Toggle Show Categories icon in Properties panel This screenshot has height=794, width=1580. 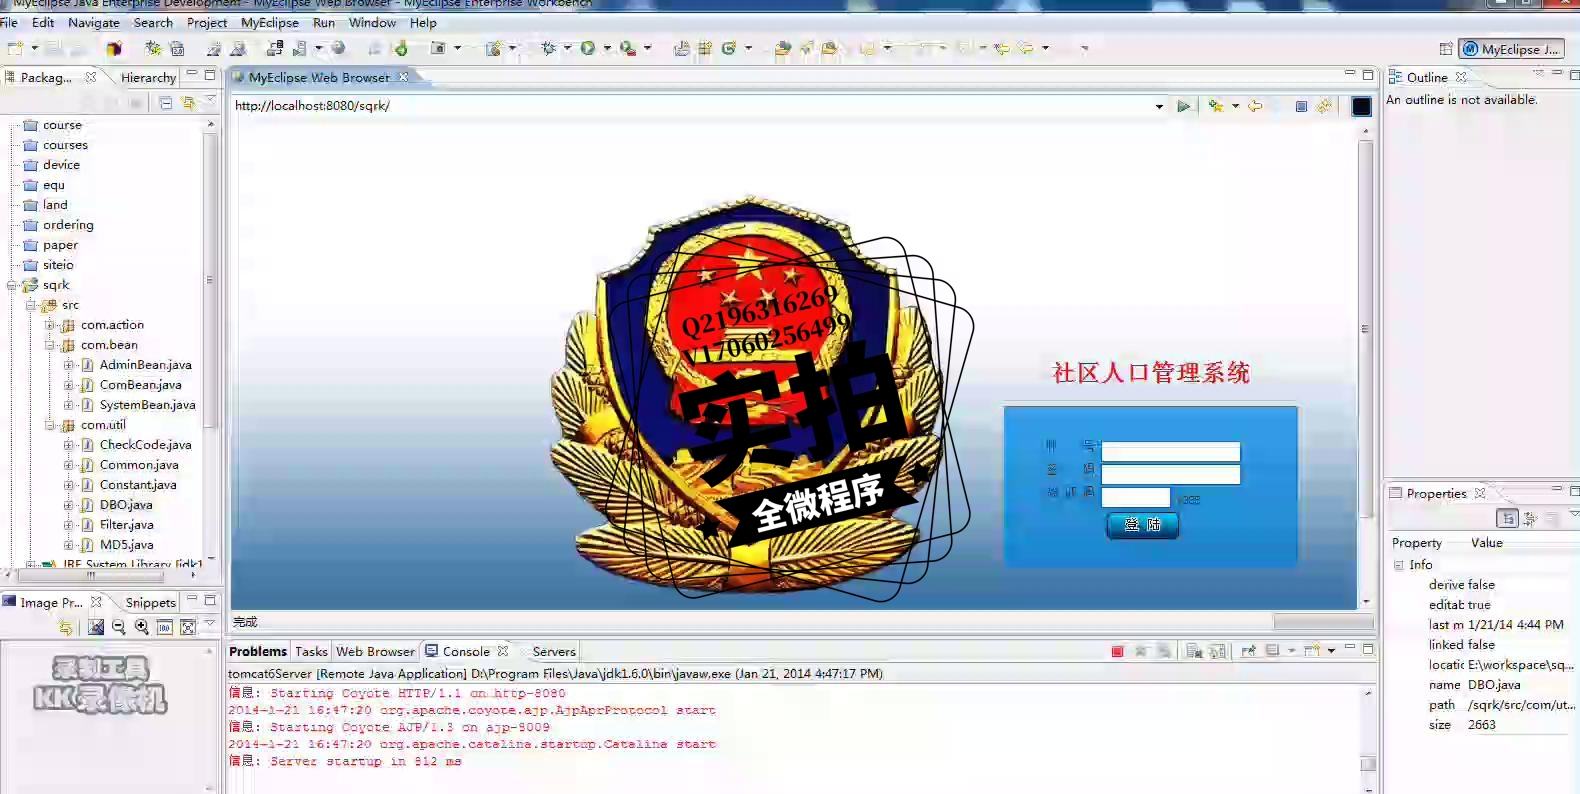pos(1506,518)
